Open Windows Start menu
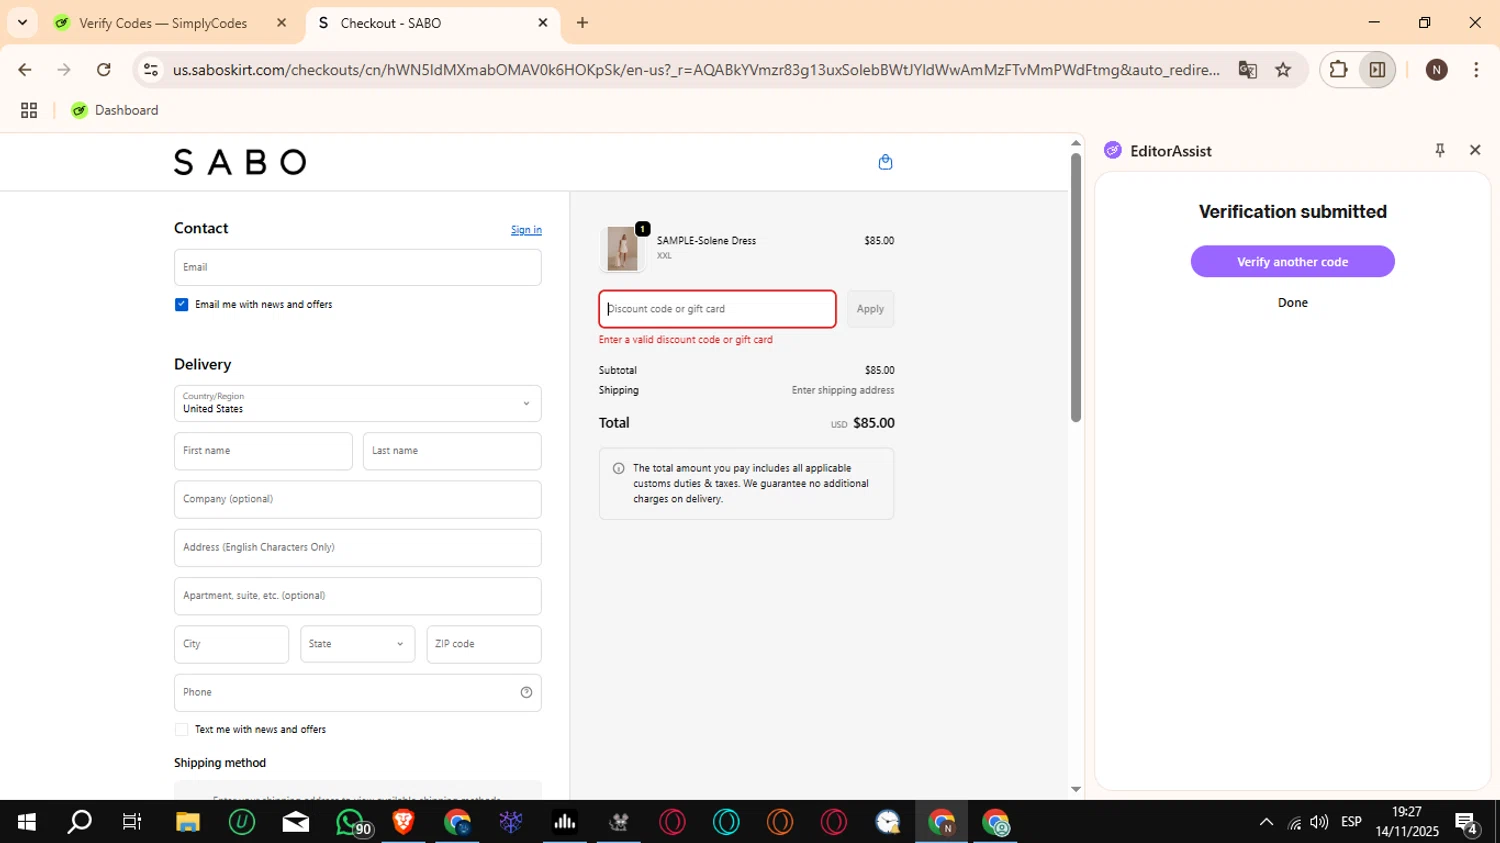Viewport: 1500px width, 843px height. click(x=27, y=822)
